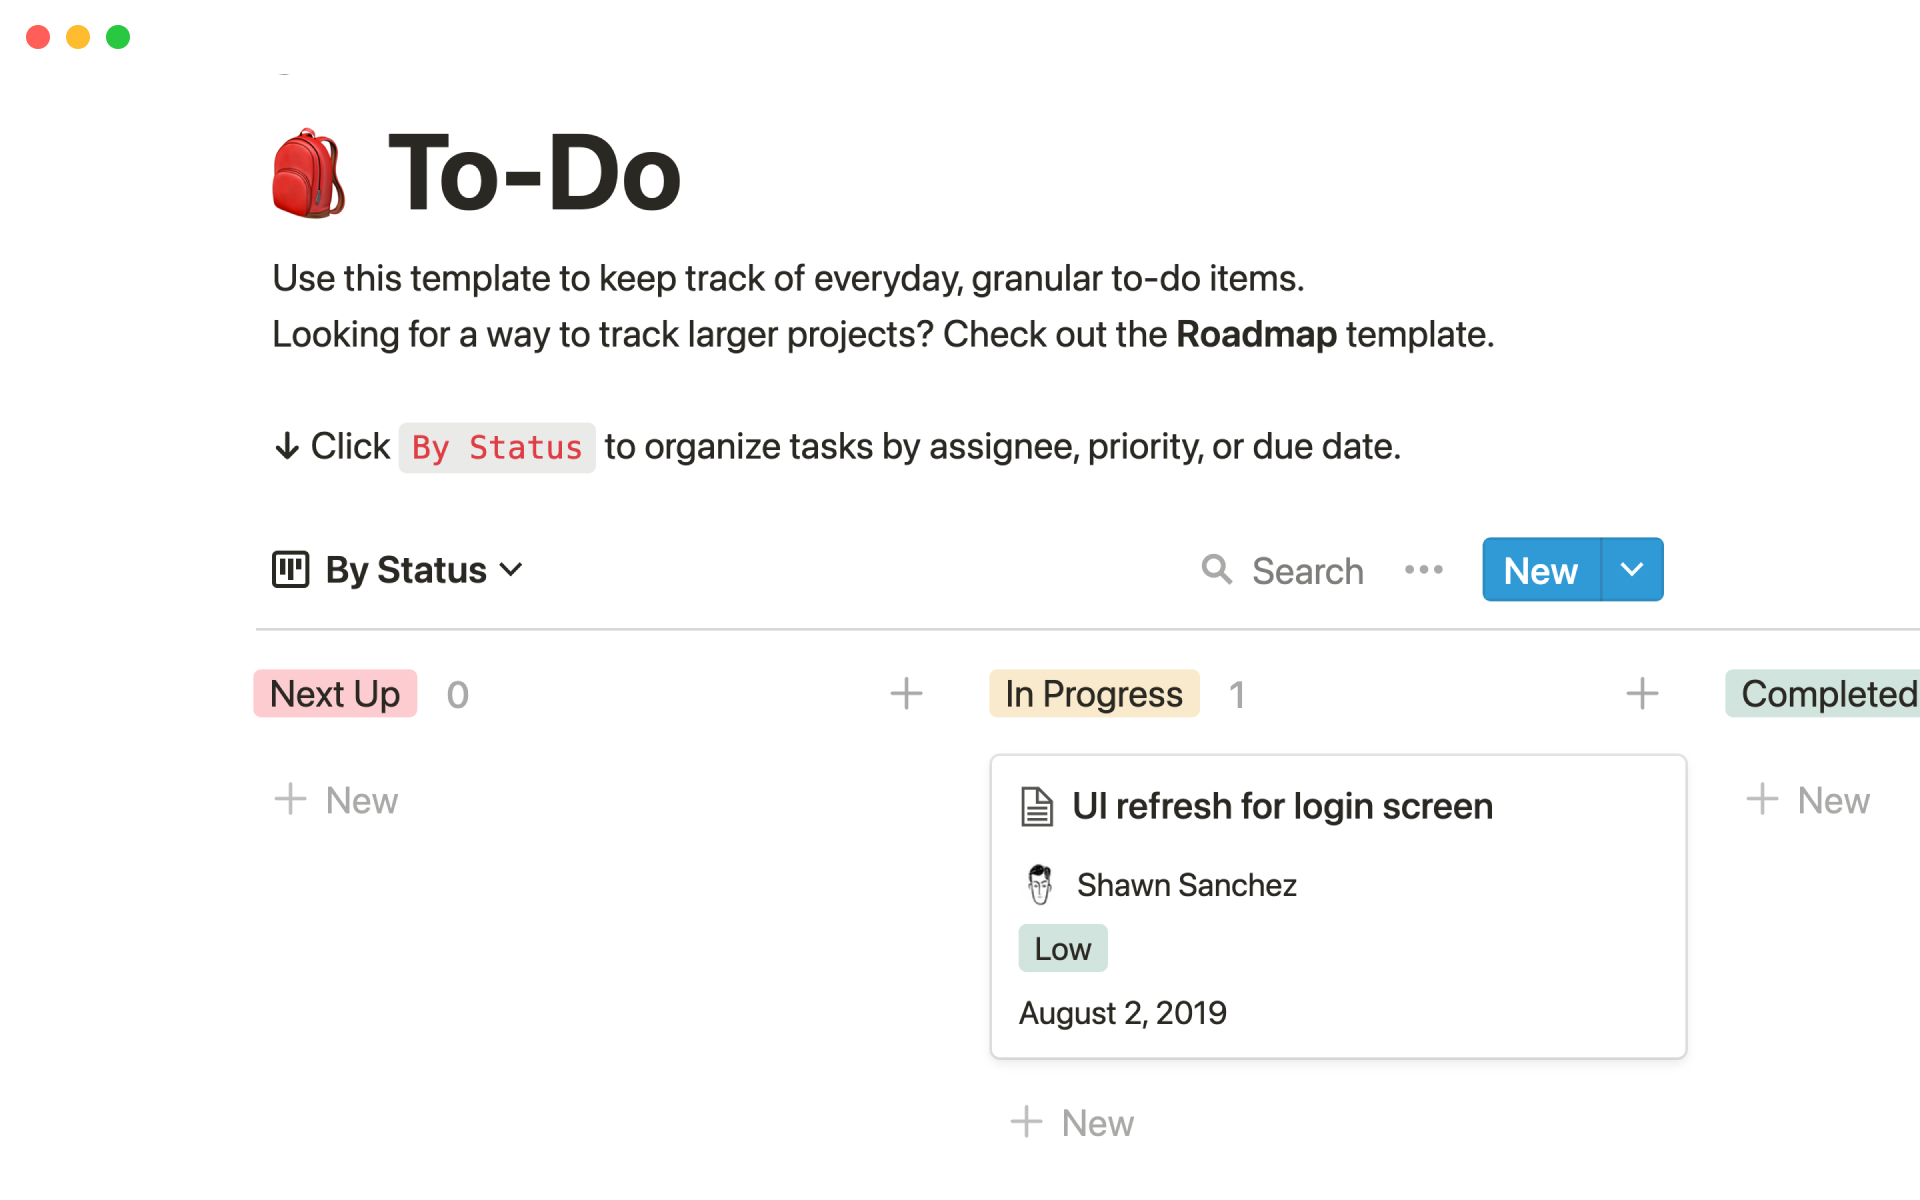
Task: Click the plus icon beside In Progress
Action: pyautogui.click(x=1641, y=693)
